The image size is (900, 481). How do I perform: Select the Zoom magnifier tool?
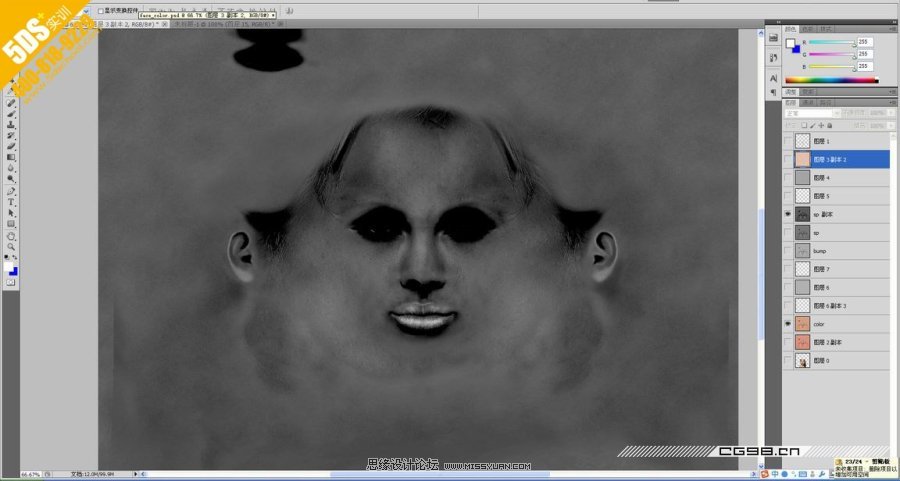click(11, 247)
